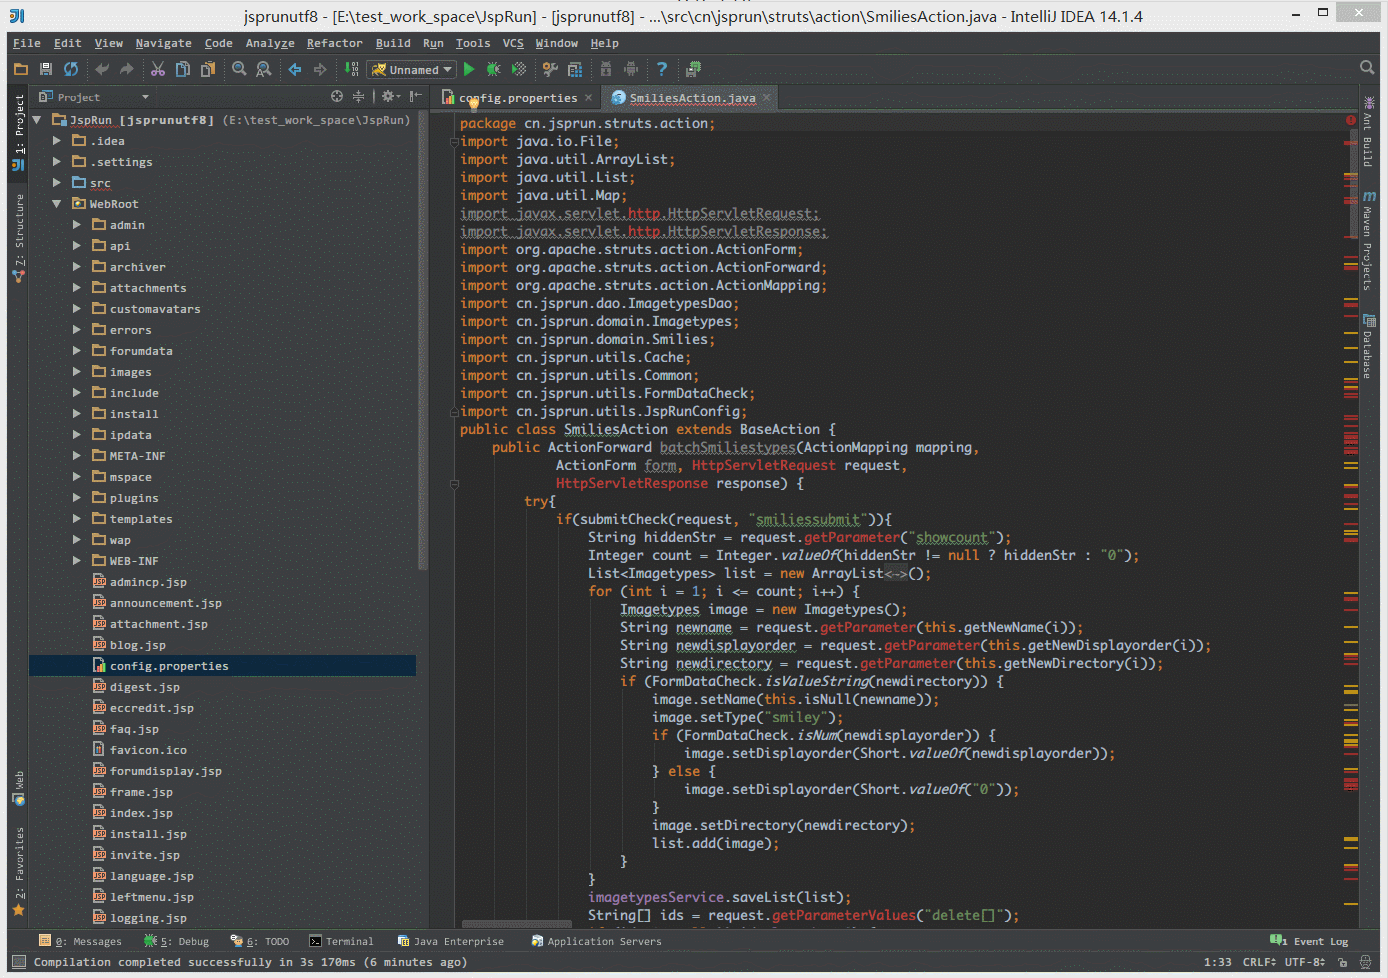Toggle tool window buttons in the bottom-left corner

pos(18,962)
